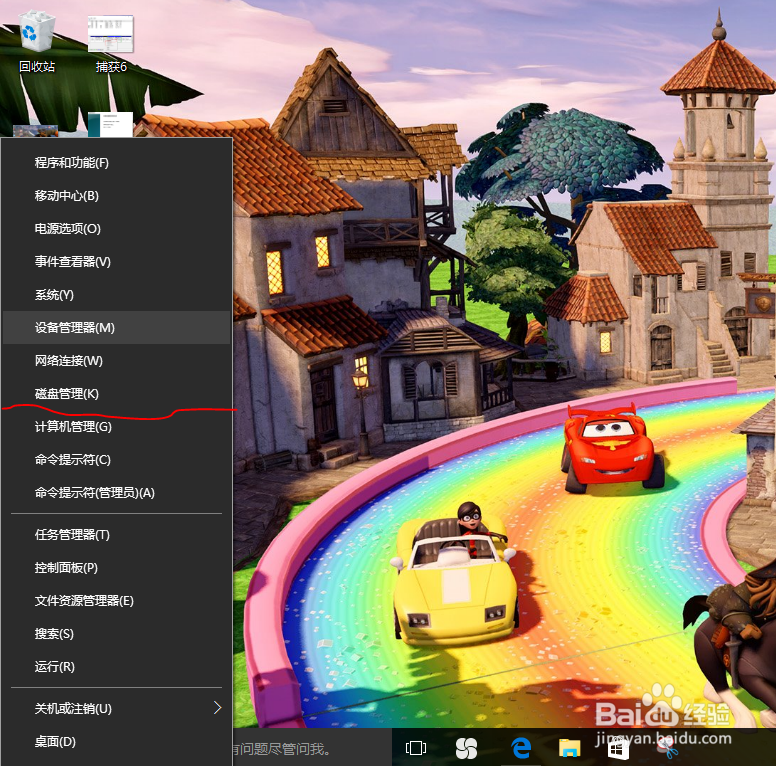Open Microsoft Edge from the taskbar
The height and width of the screenshot is (766, 776).
click(521, 748)
